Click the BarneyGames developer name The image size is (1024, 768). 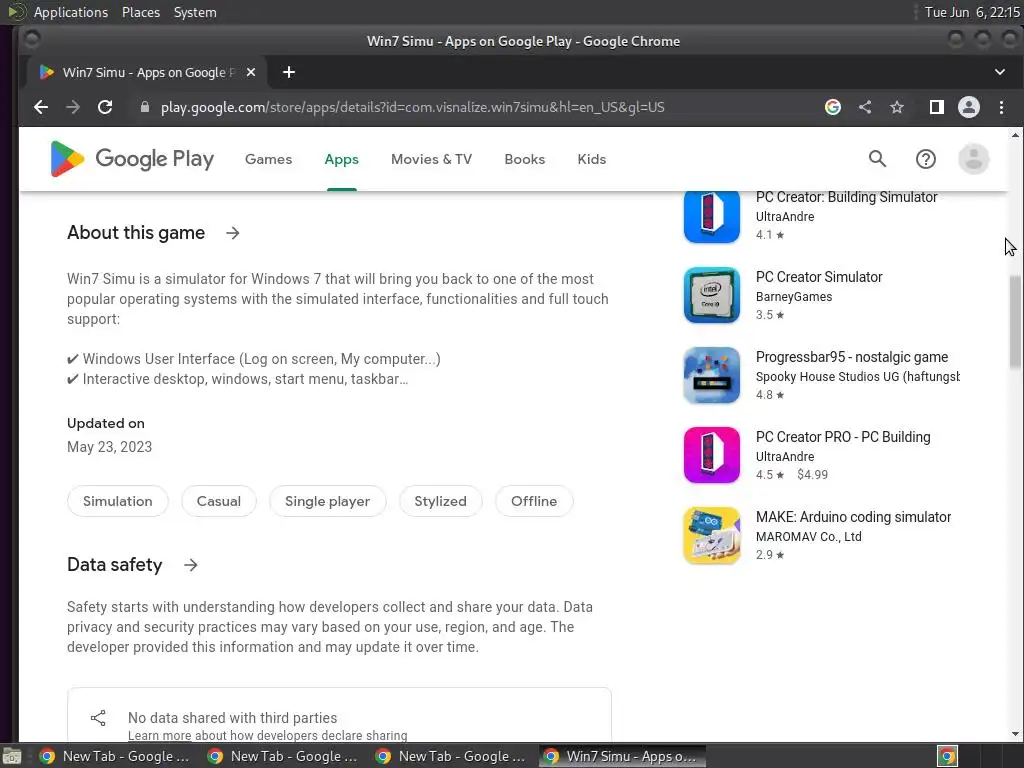point(793,297)
